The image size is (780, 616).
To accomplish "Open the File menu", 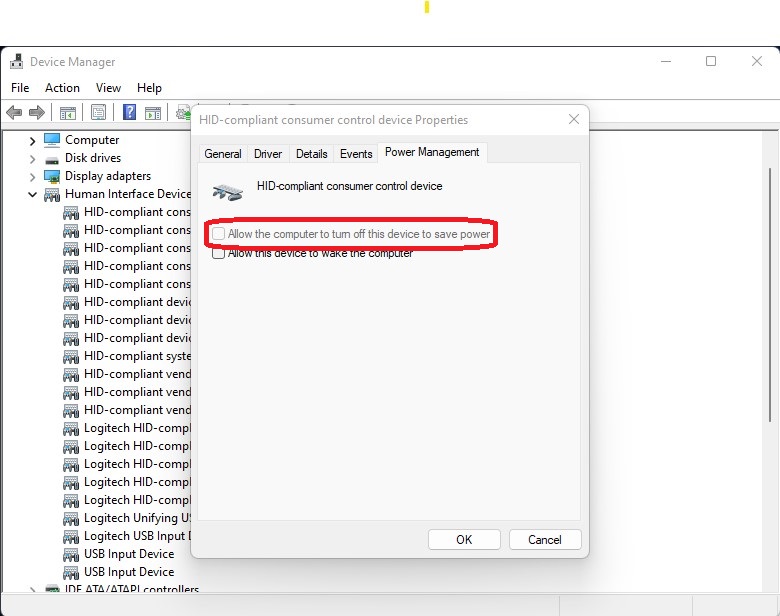I will pos(20,88).
